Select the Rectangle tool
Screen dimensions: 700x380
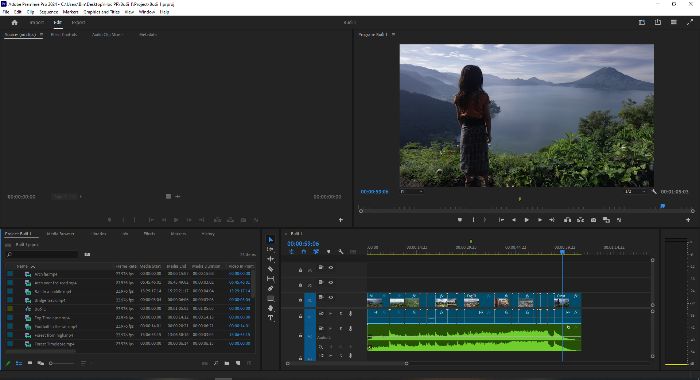click(x=271, y=298)
